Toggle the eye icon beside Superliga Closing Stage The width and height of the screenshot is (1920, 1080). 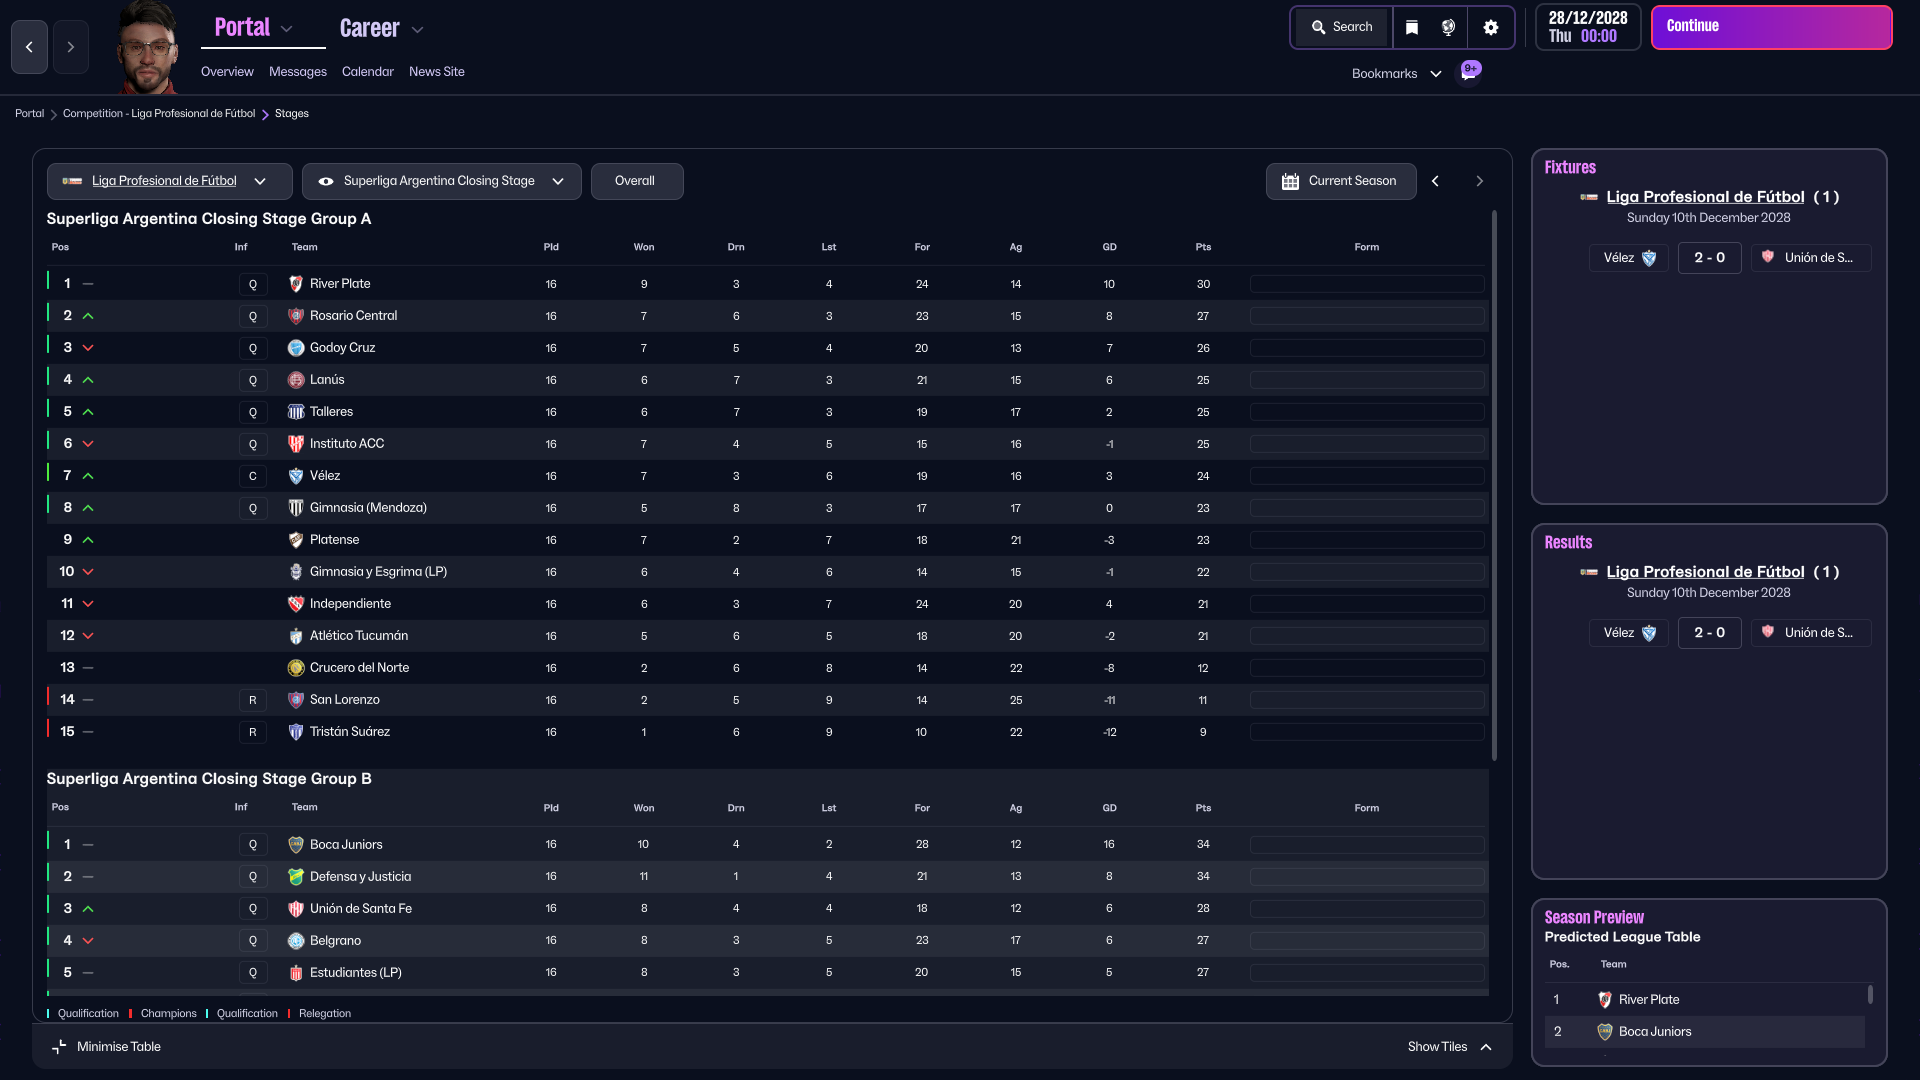click(326, 181)
